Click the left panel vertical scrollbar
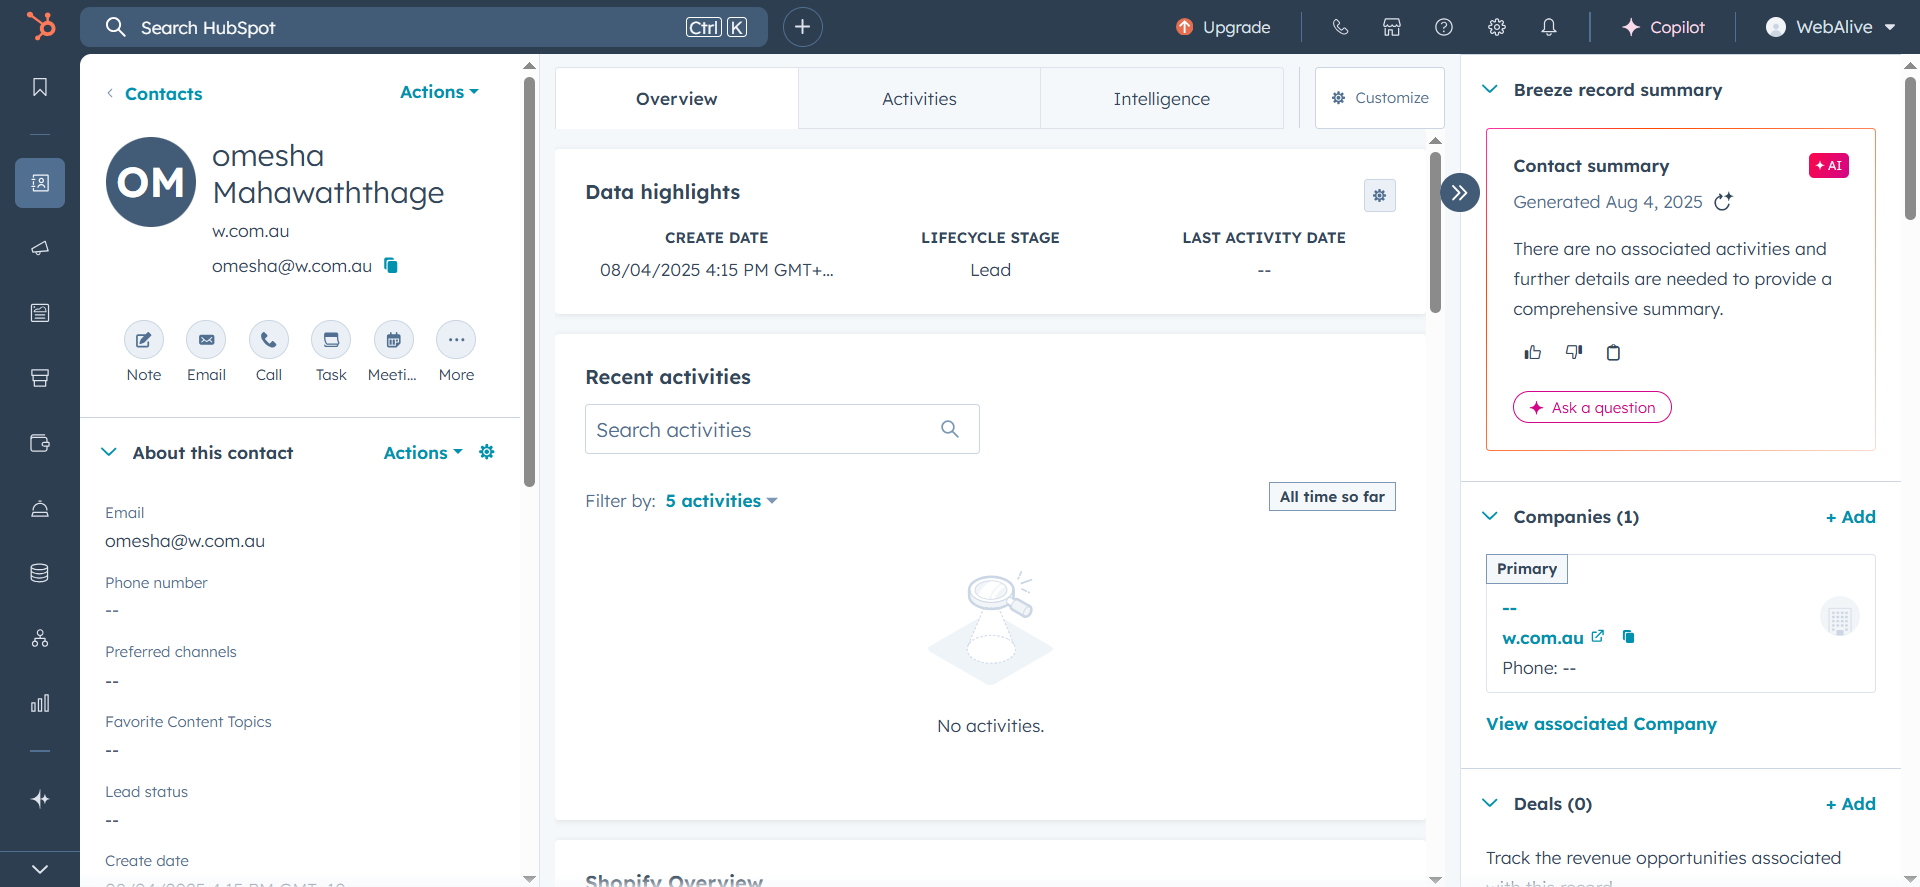This screenshot has width=1920, height=887. pyautogui.click(x=529, y=282)
